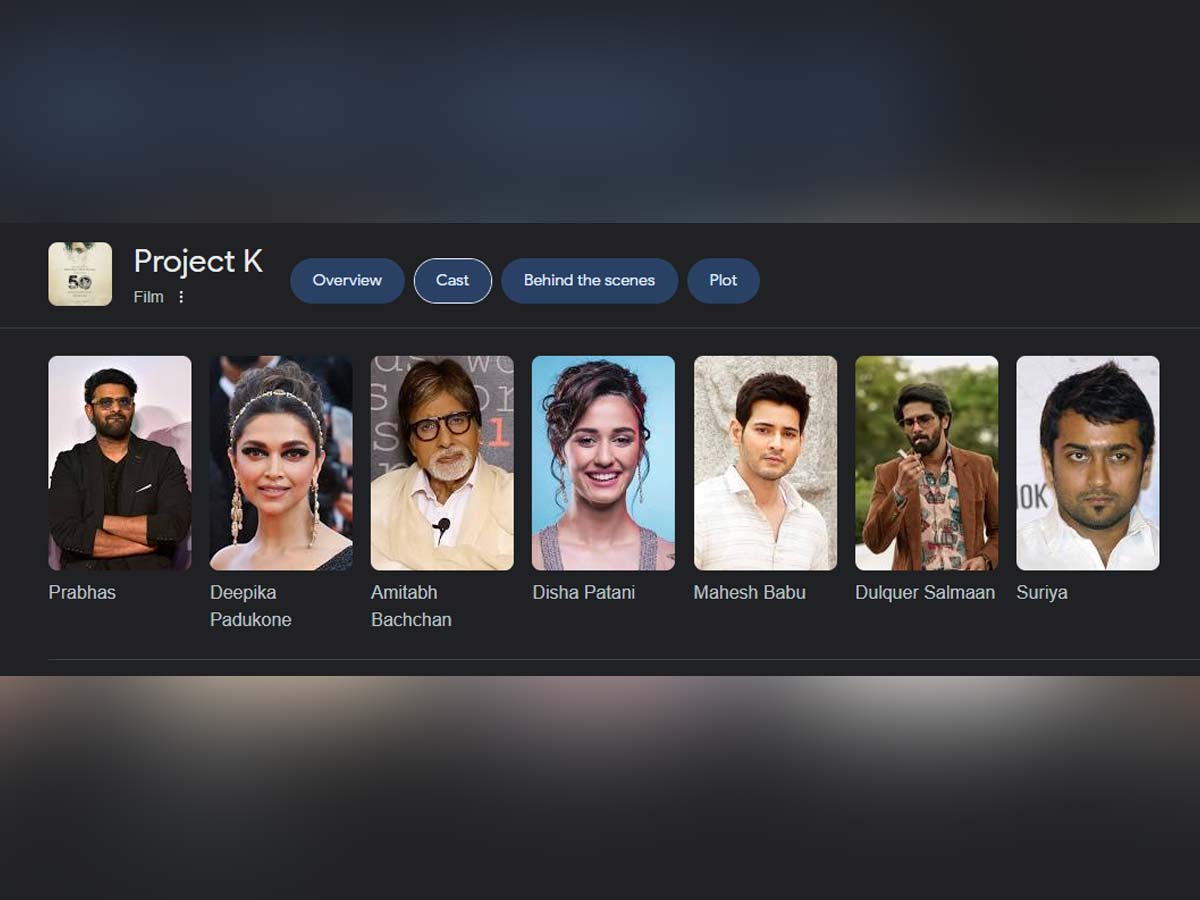Open the photo captioned Mahesh Babu
Screen dimensions: 1200x900
(x=765, y=463)
